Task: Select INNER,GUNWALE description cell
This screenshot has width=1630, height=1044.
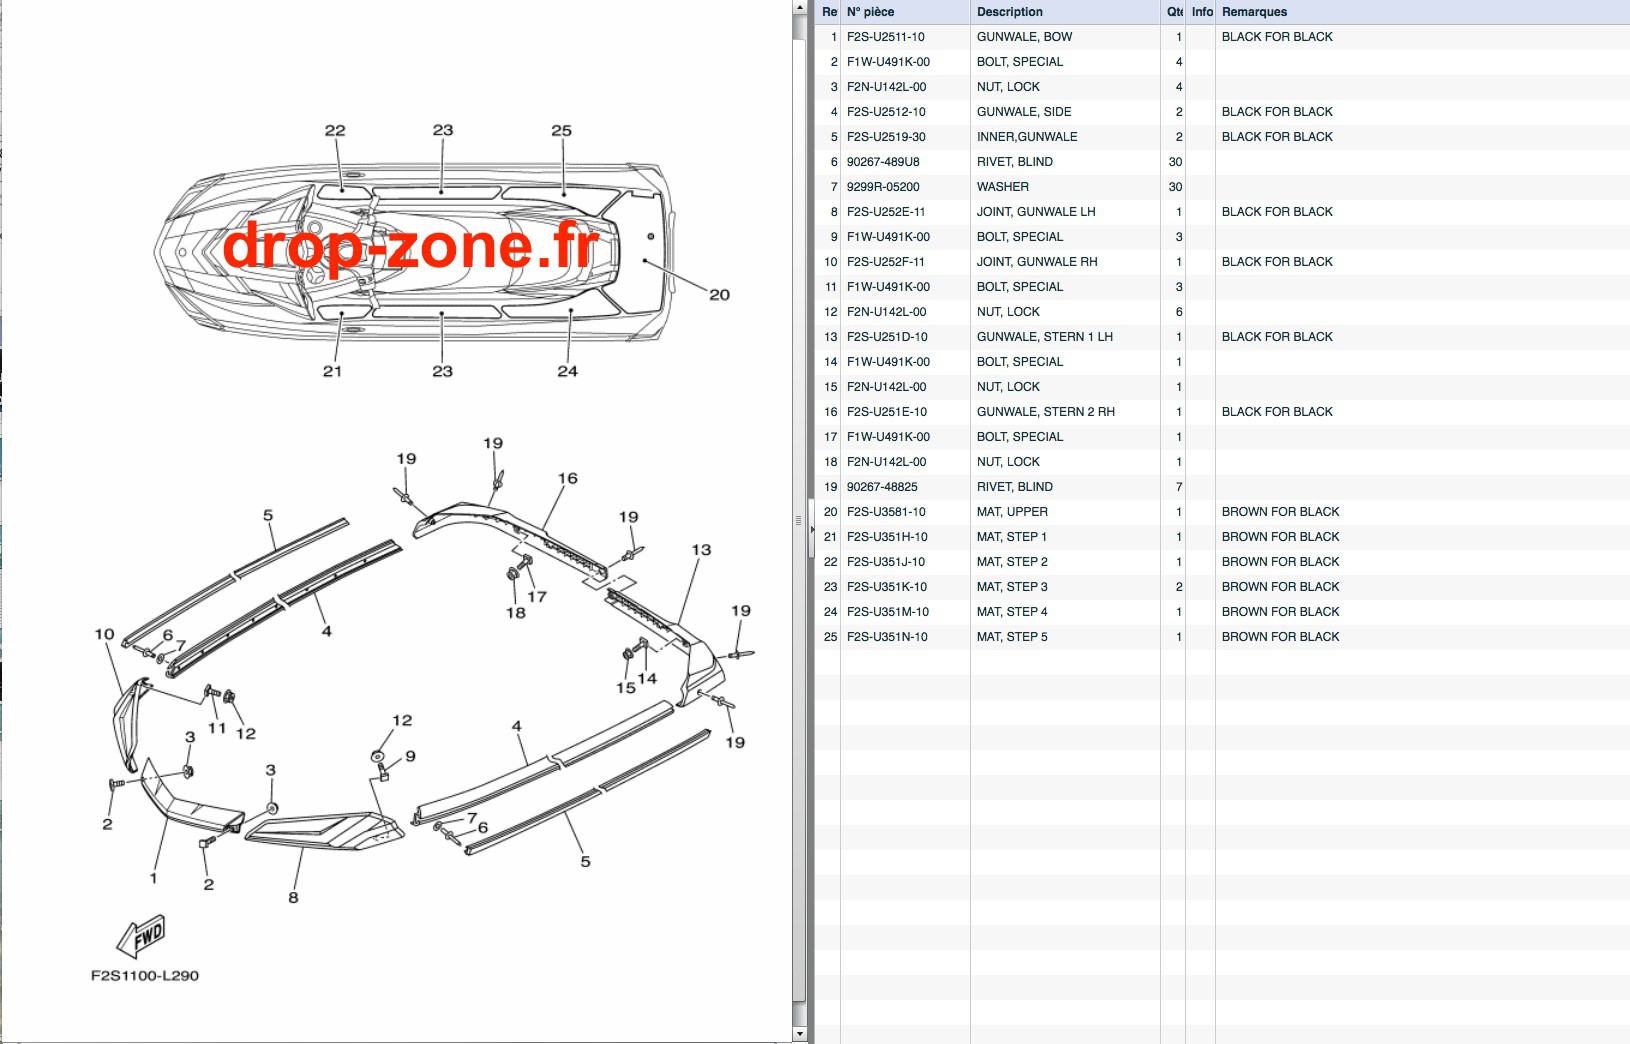Action: 1027,137
